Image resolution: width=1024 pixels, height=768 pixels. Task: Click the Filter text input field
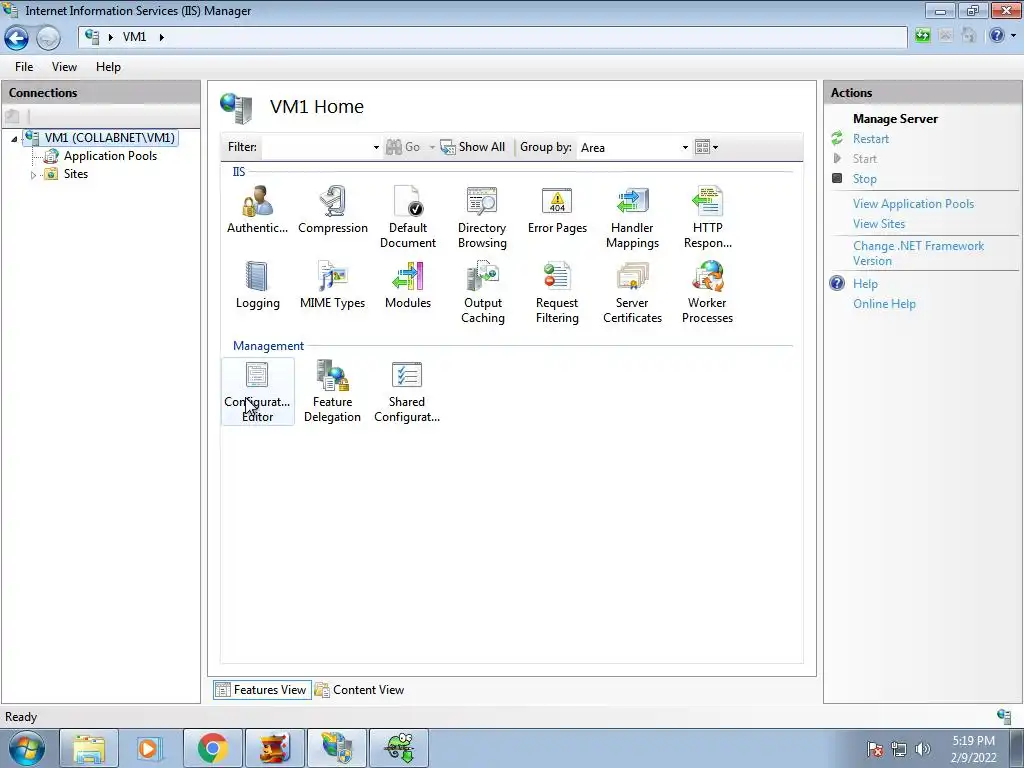pyautogui.click(x=316, y=148)
